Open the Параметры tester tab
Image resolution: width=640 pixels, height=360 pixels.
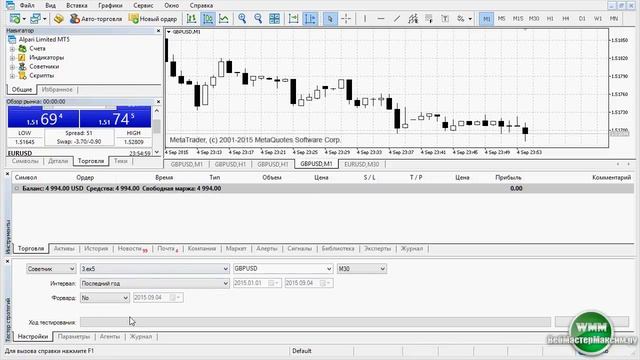tap(74, 337)
